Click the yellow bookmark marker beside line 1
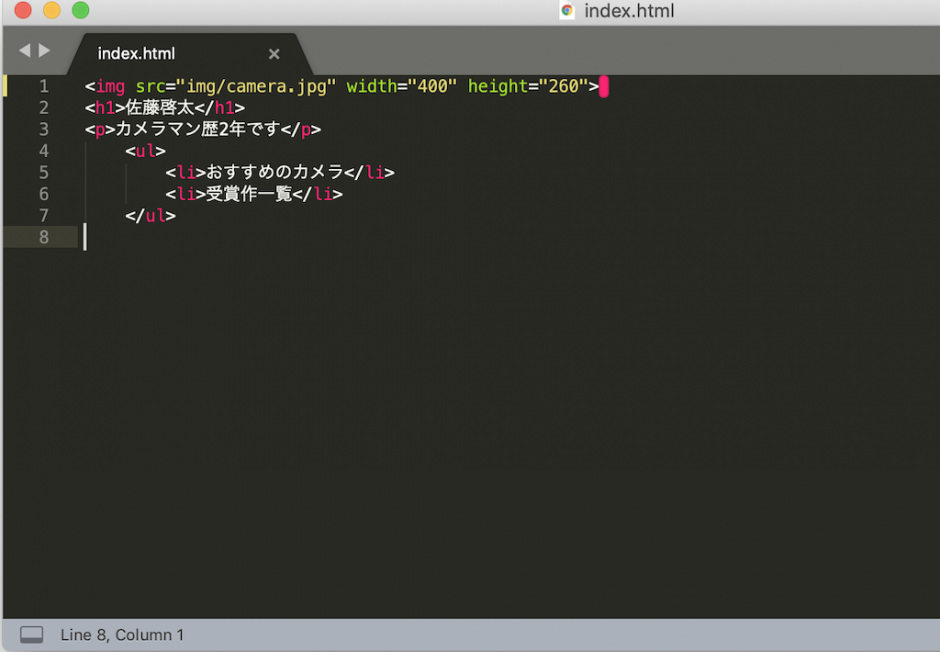 (5, 86)
